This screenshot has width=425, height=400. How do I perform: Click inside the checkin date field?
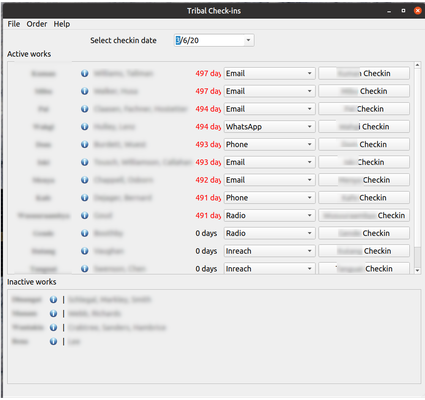point(209,40)
